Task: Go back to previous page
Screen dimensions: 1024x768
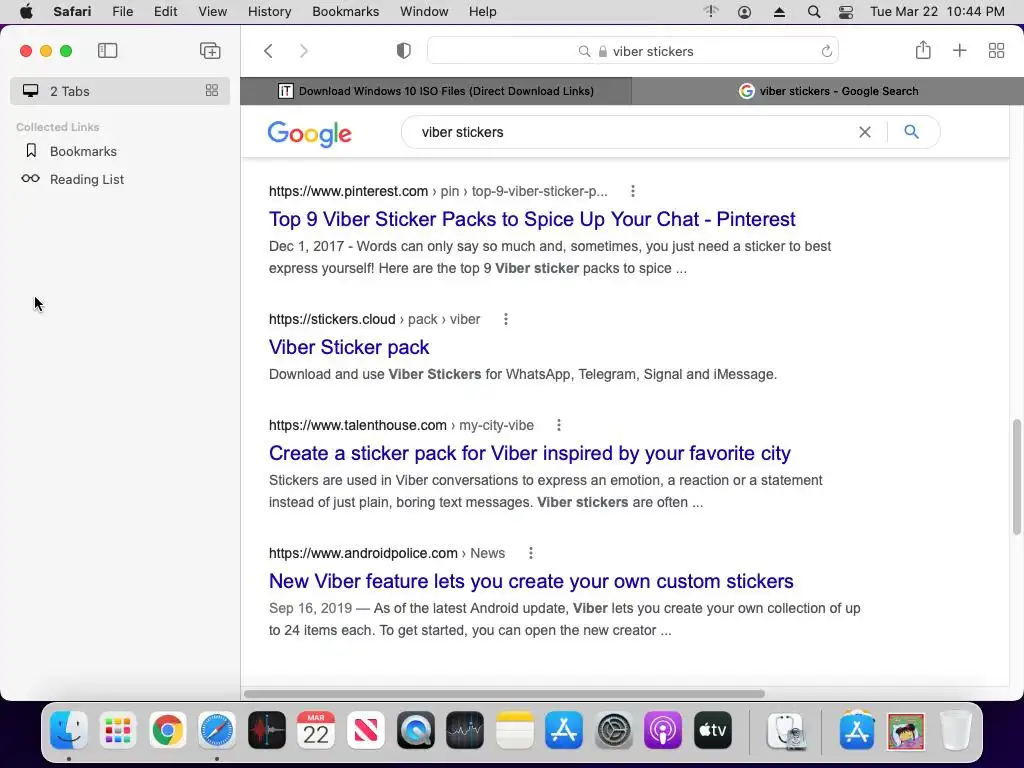Action: coord(268,51)
